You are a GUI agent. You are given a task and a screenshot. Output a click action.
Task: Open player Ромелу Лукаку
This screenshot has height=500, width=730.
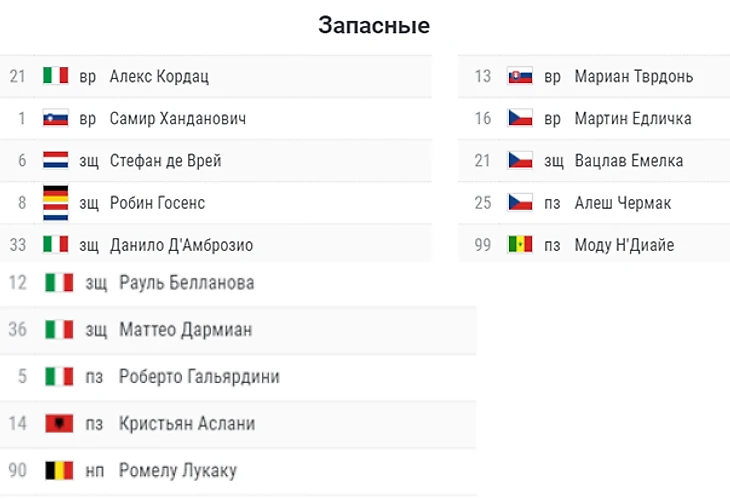coord(177,470)
